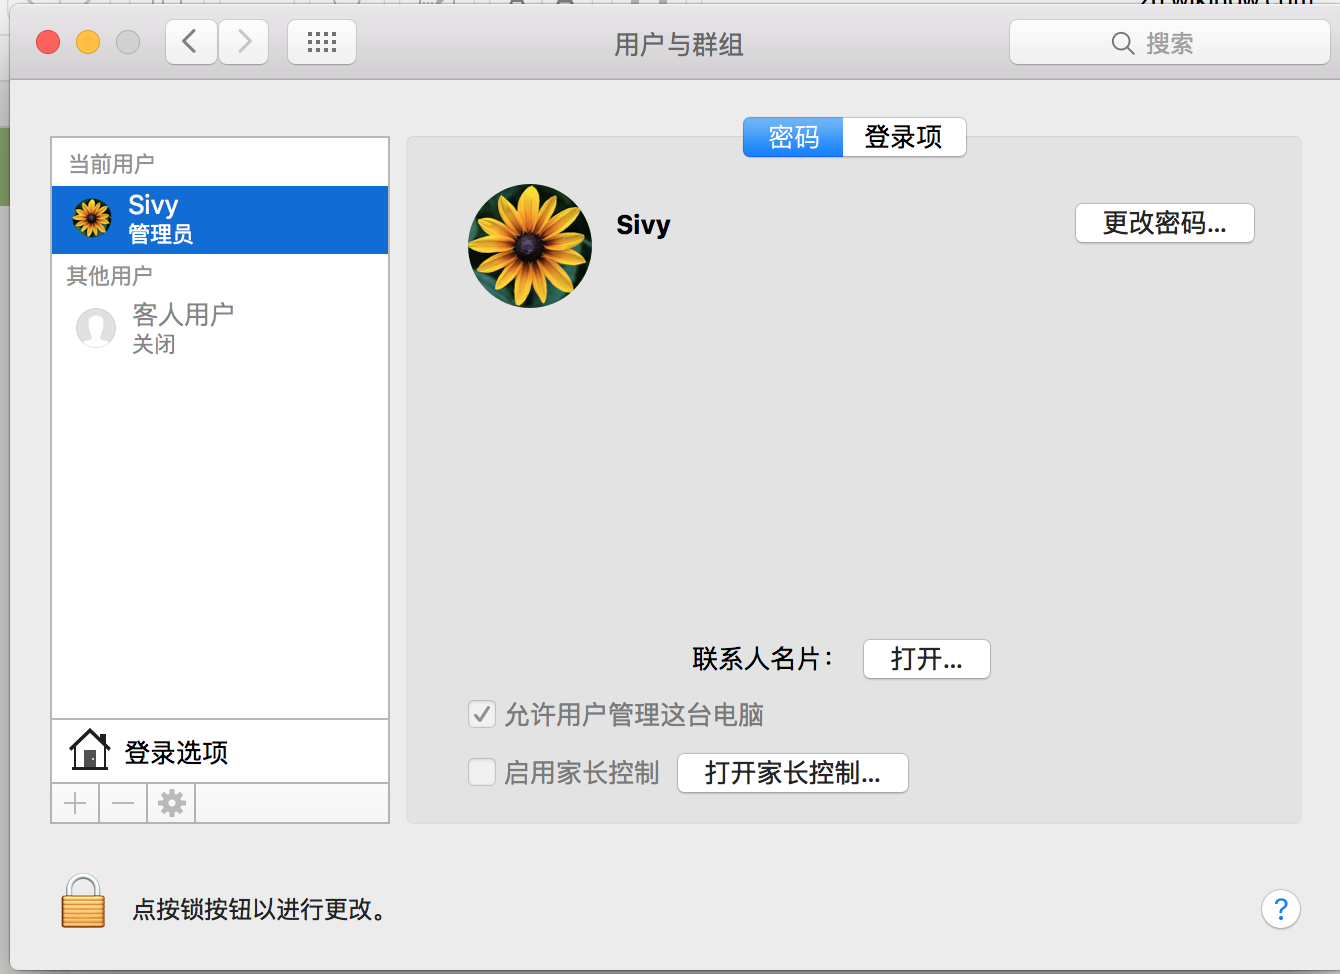Viewport: 1340px width, 974px height.
Task: Go back with the left arrow
Action: click(191, 43)
